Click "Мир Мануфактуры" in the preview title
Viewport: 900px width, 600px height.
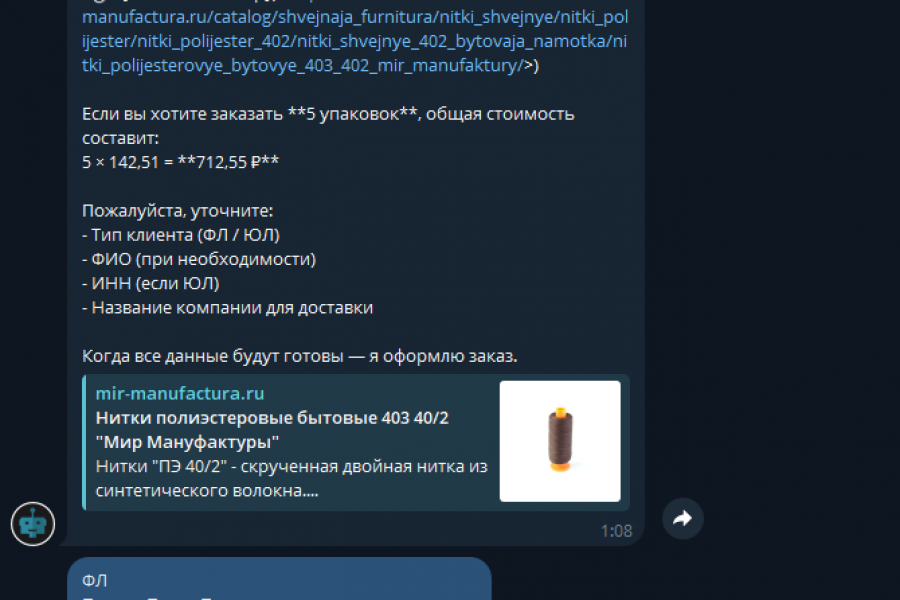click(187, 442)
